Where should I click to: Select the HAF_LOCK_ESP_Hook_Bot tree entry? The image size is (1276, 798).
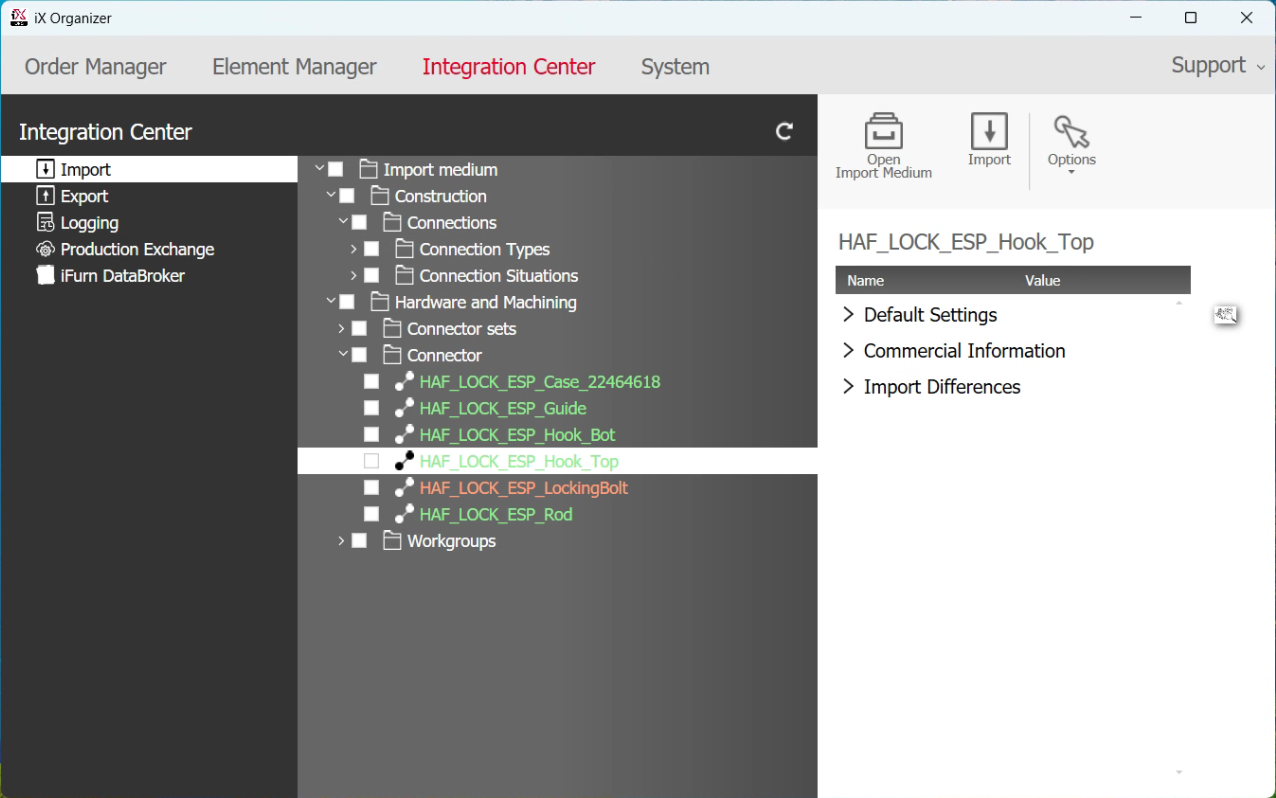click(x=517, y=434)
